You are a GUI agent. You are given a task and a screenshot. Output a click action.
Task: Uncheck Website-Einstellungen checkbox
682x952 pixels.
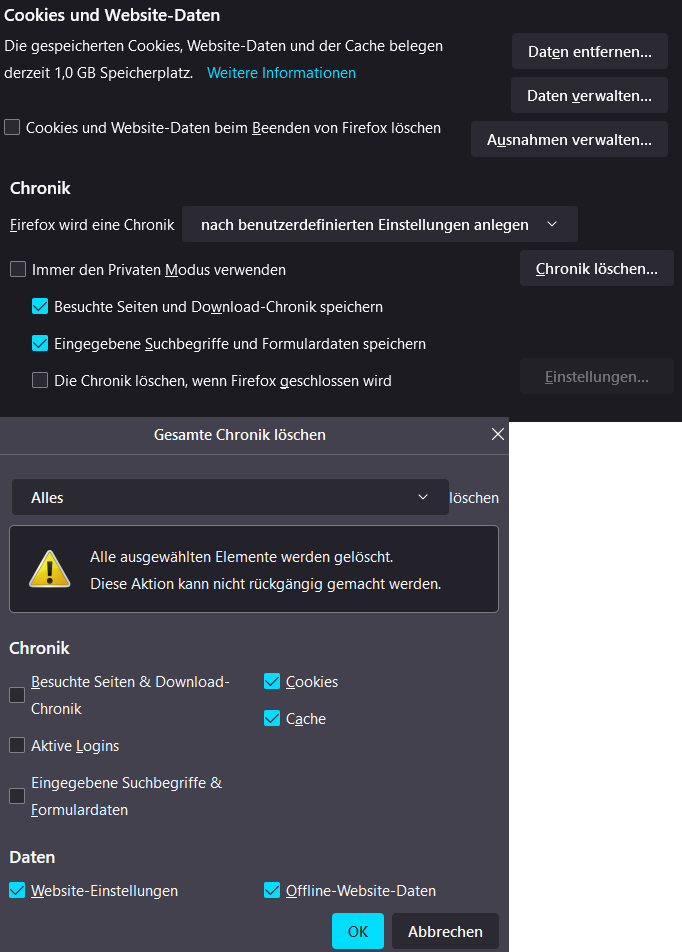[x=17, y=890]
